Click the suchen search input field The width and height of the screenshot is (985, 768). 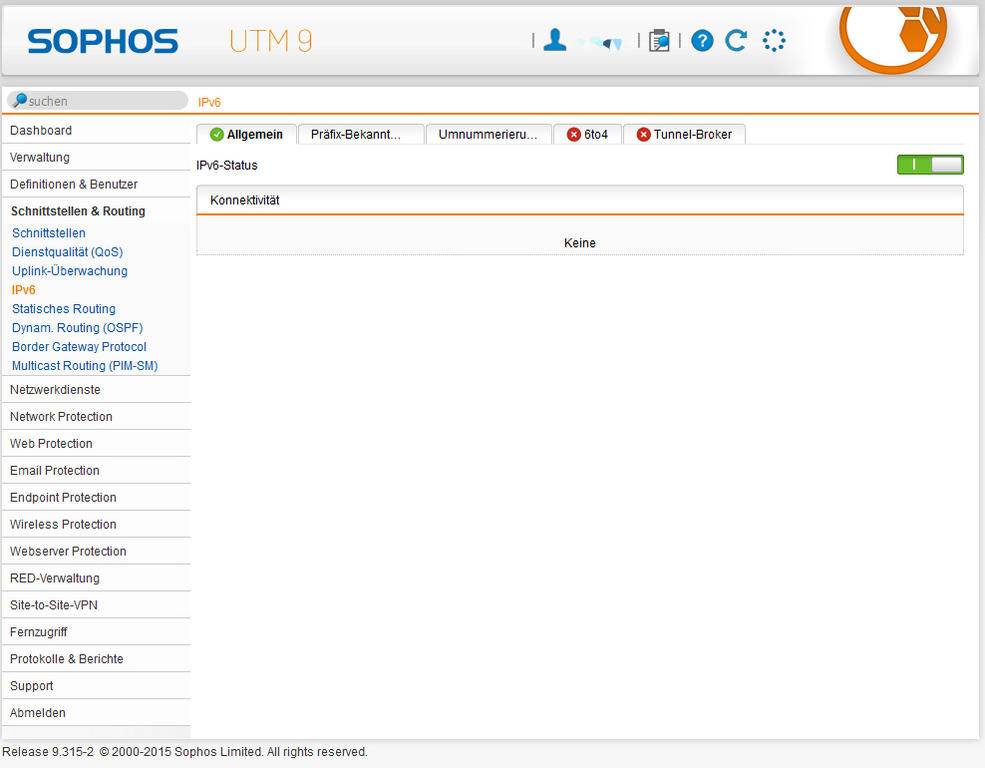coord(105,101)
